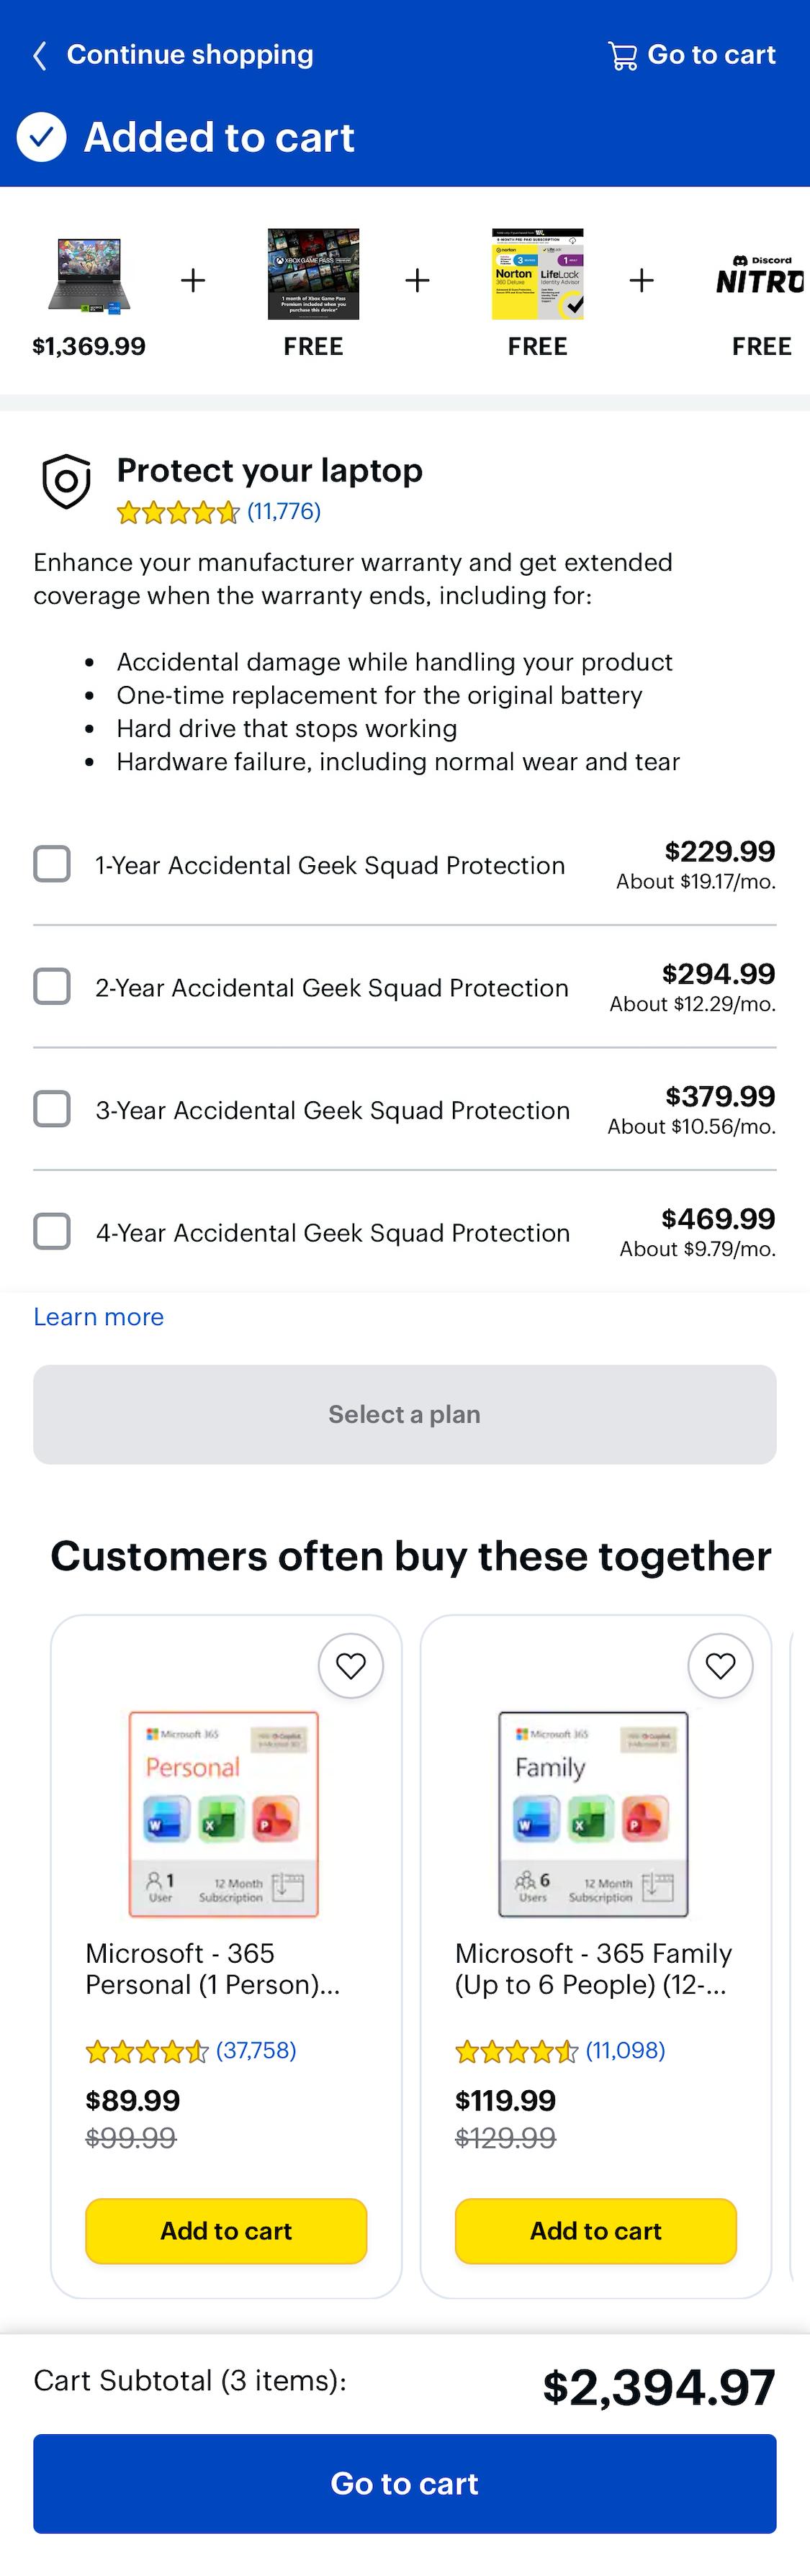Click the back chevron beside Continue shopping

pos(39,55)
